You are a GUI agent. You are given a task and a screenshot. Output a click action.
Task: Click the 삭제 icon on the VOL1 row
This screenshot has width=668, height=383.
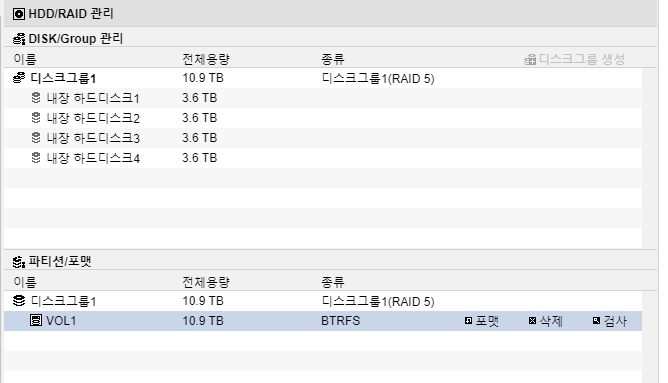[x=533, y=320]
